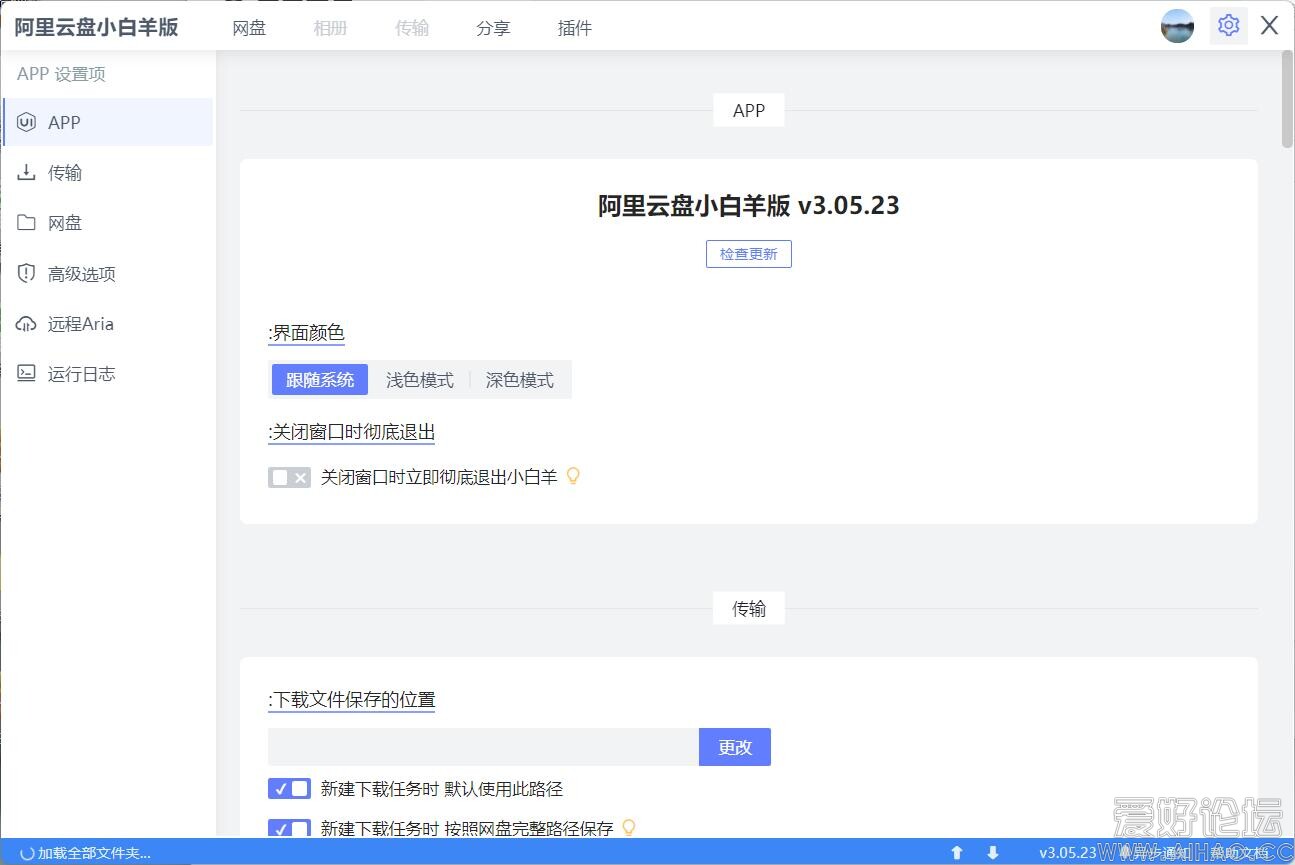Select 浅色模式 color mode
The width and height of the screenshot is (1295, 865).
coord(420,380)
